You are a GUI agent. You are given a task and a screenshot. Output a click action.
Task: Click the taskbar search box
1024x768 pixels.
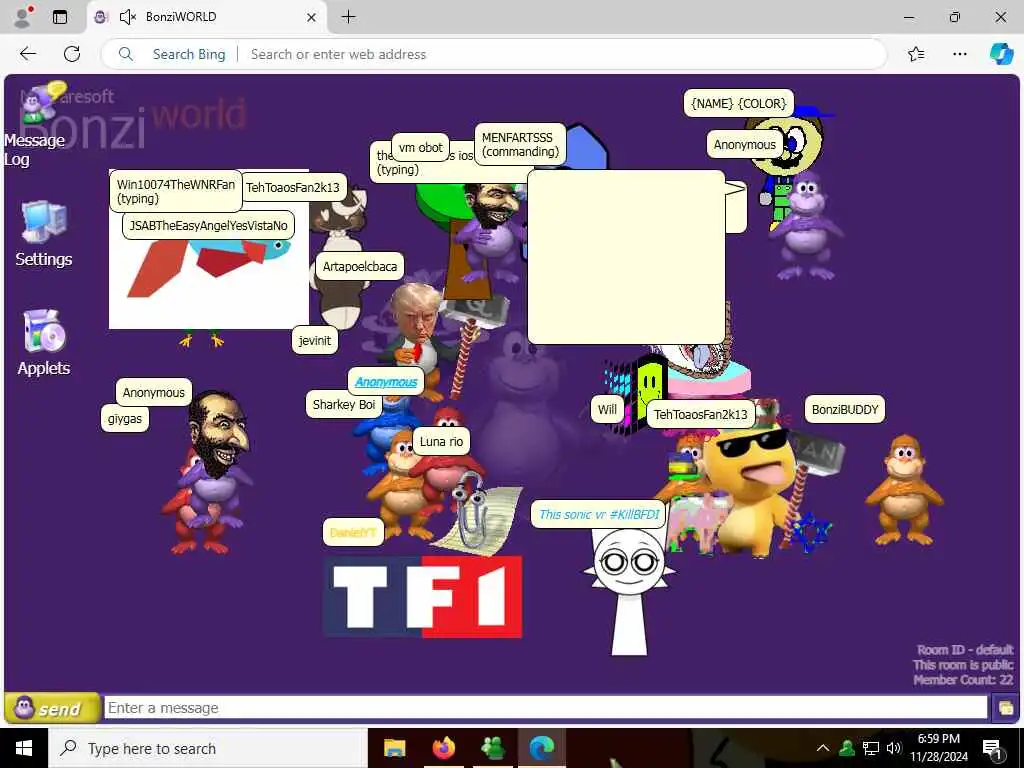(208, 748)
